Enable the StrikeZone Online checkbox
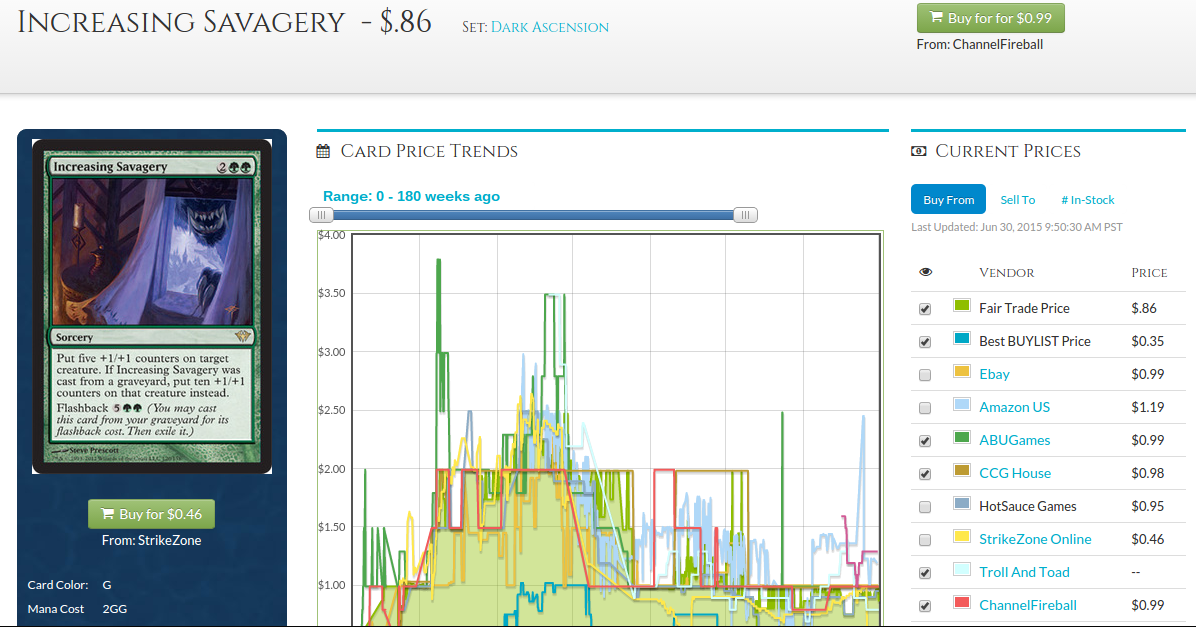The height and width of the screenshot is (627, 1196). point(925,540)
